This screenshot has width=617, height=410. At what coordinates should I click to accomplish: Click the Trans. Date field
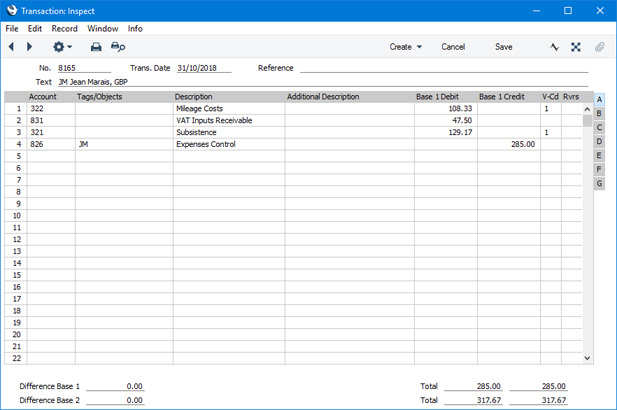204,68
